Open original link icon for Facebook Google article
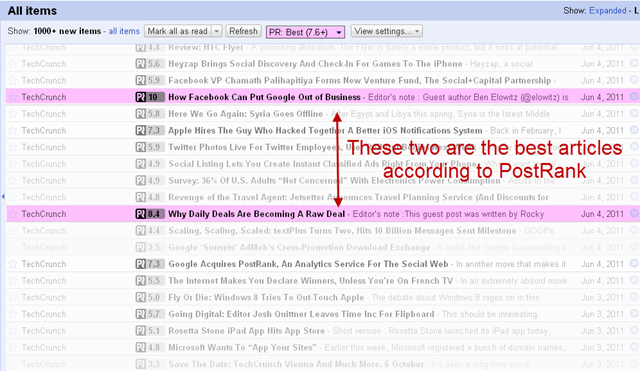The width and height of the screenshot is (640, 371). tap(634, 97)
